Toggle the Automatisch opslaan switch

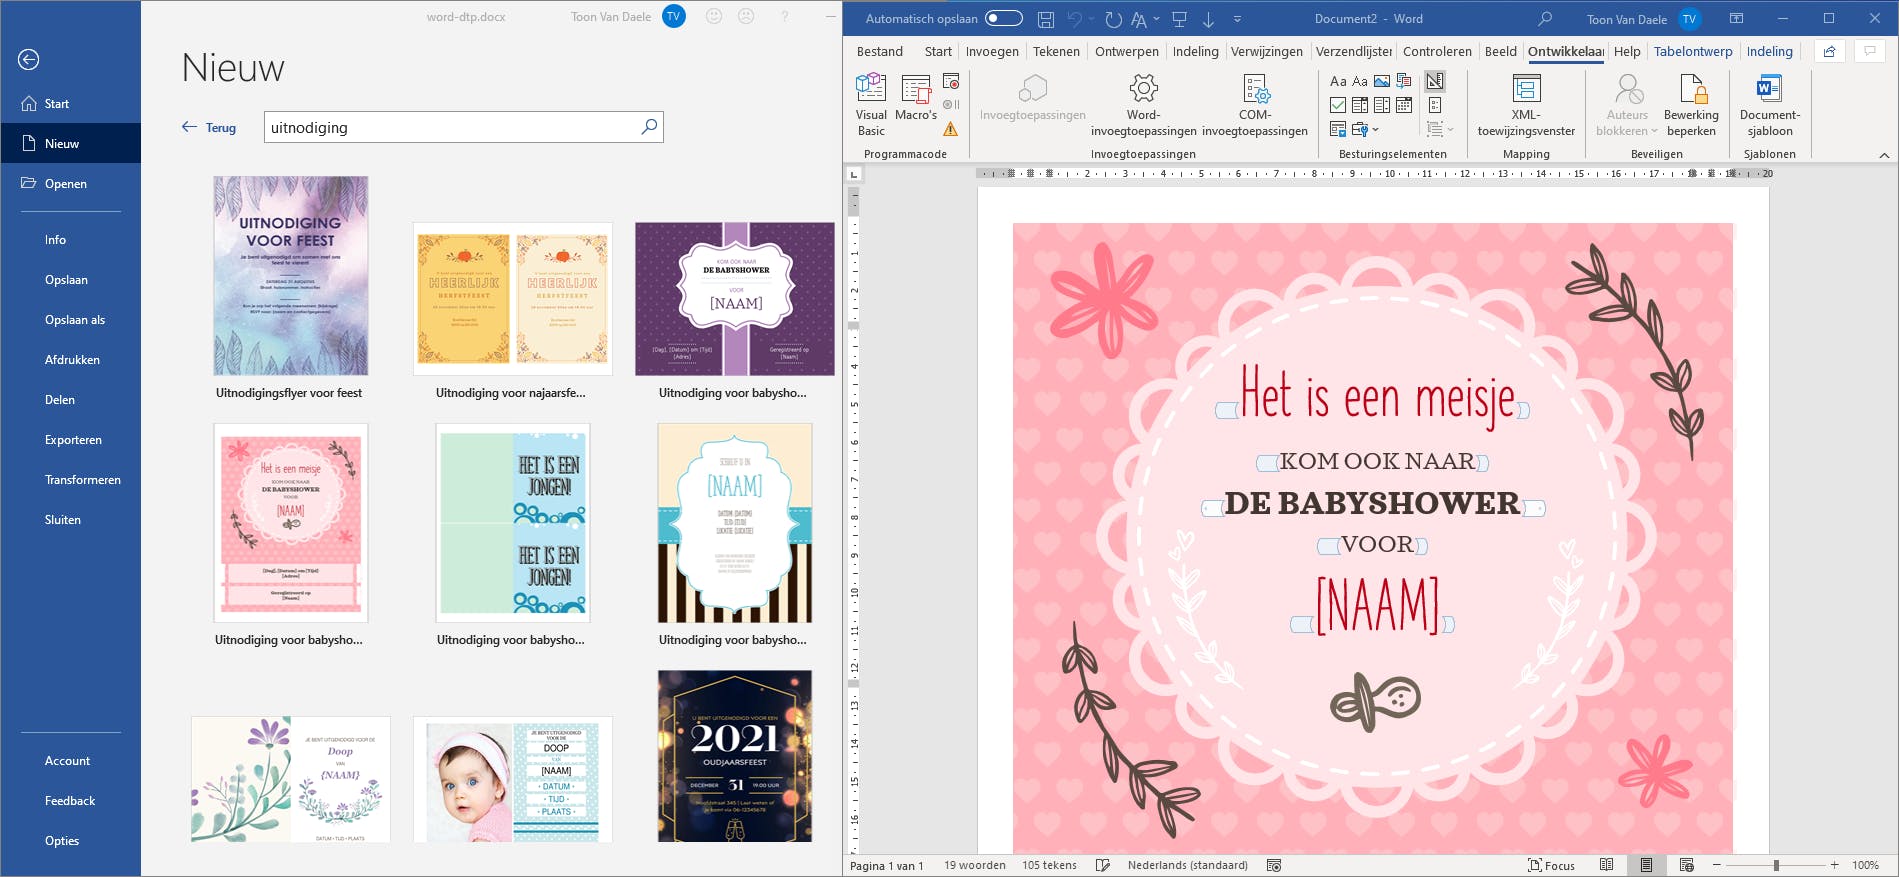click(x=1003, y=18)
